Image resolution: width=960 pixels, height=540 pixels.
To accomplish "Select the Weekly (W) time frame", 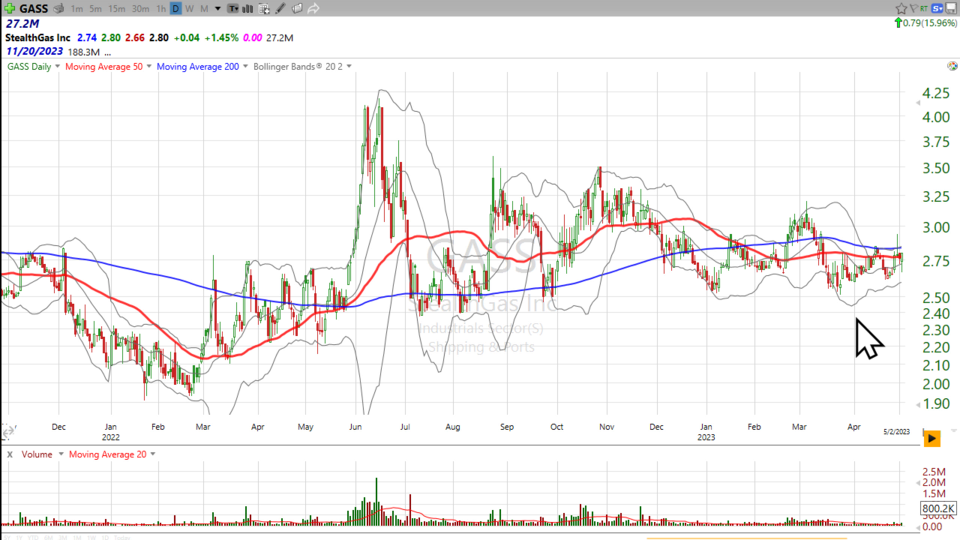I will click(189, 9).
